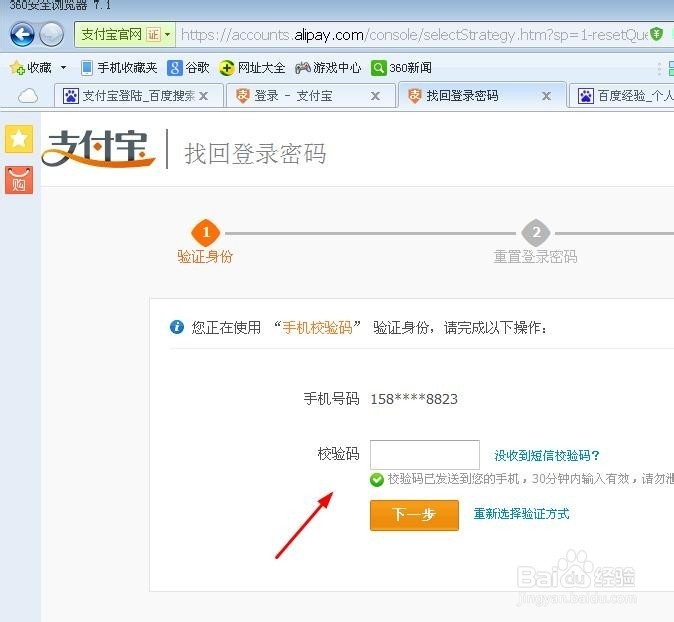Click step 1 验证身份 marker
The width and height of the screenshot is (674, 622).
(x=205, y=233)
